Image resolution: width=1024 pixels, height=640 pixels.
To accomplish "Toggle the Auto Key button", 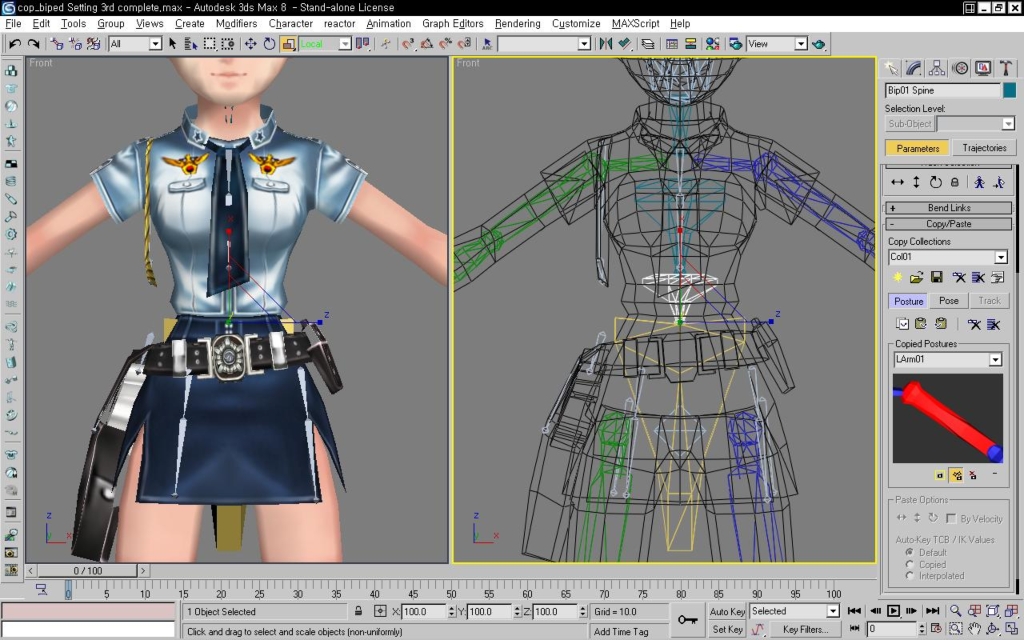I will 727,611.
